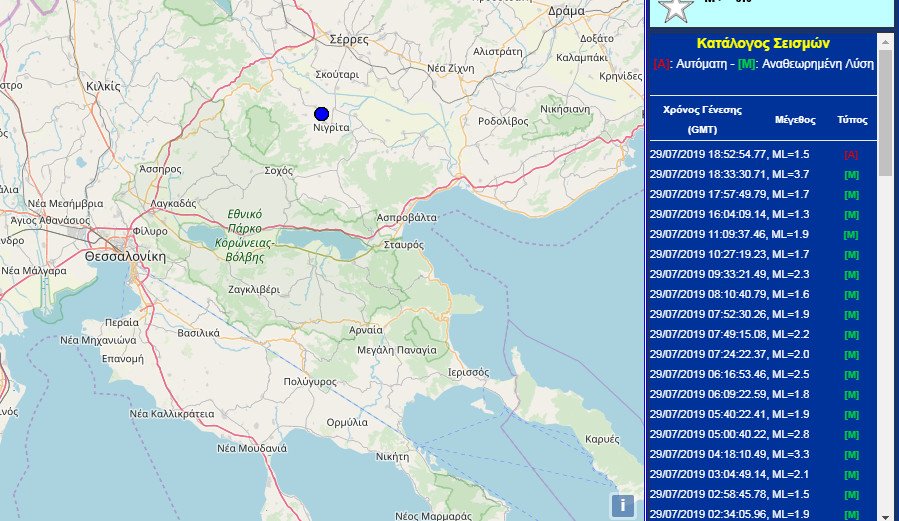Screen dimensions: 899x521
Task: Select earthquake 29/07/2019 03:04:49.14, ML=2.1
Action: tap(729, 474)
